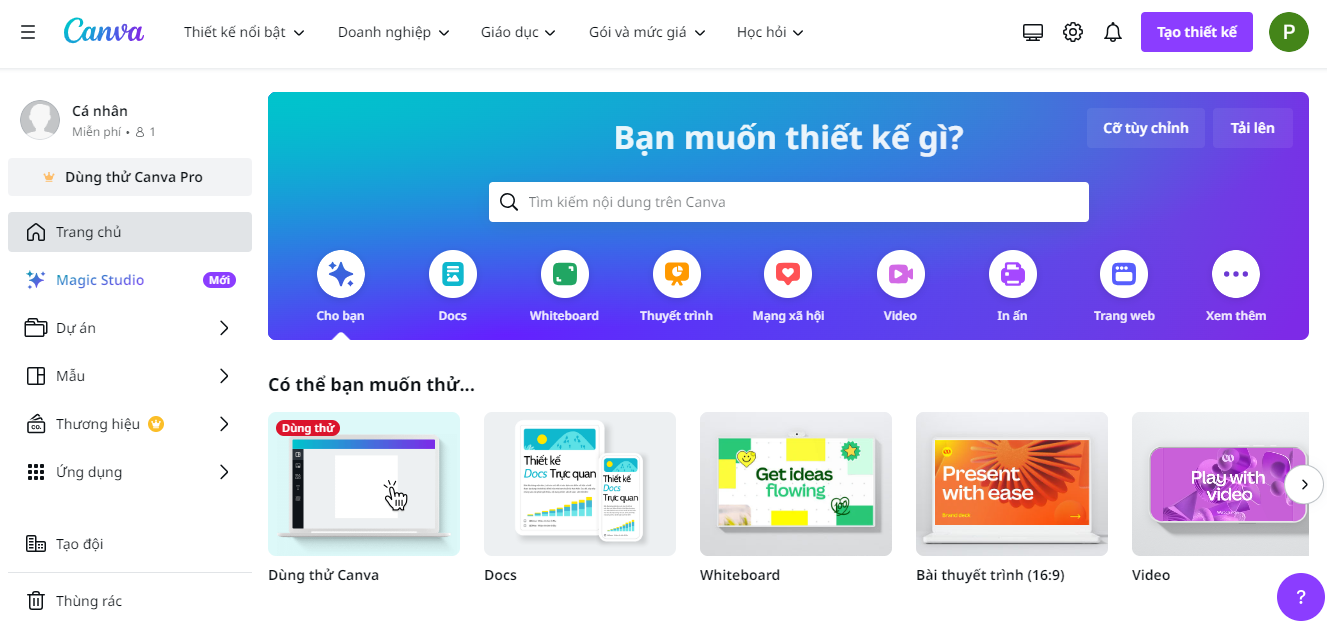Open the Trang web icon

[1124, 274]
